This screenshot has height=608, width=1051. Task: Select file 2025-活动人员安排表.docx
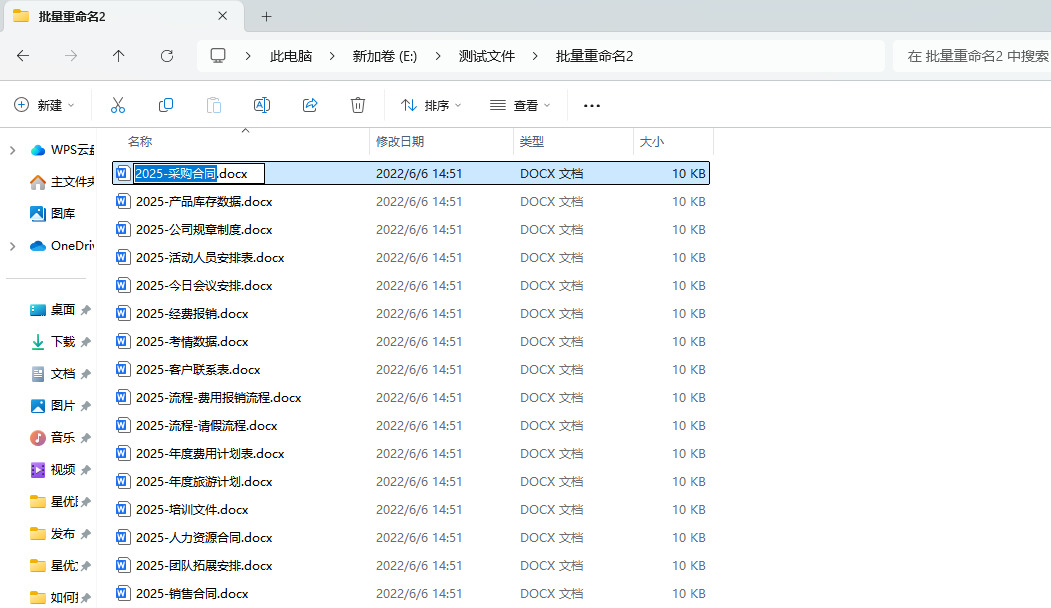click(411, 258)
